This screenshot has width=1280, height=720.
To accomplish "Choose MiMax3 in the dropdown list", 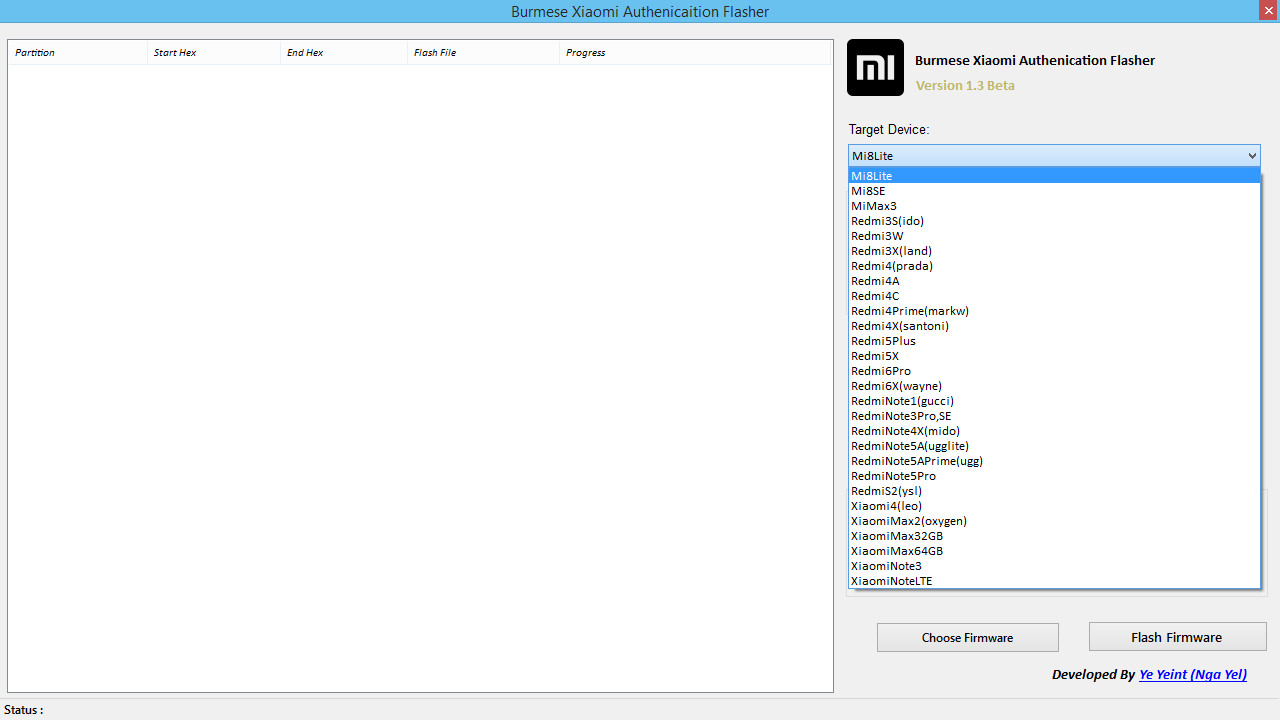I will coord(1054,206).
